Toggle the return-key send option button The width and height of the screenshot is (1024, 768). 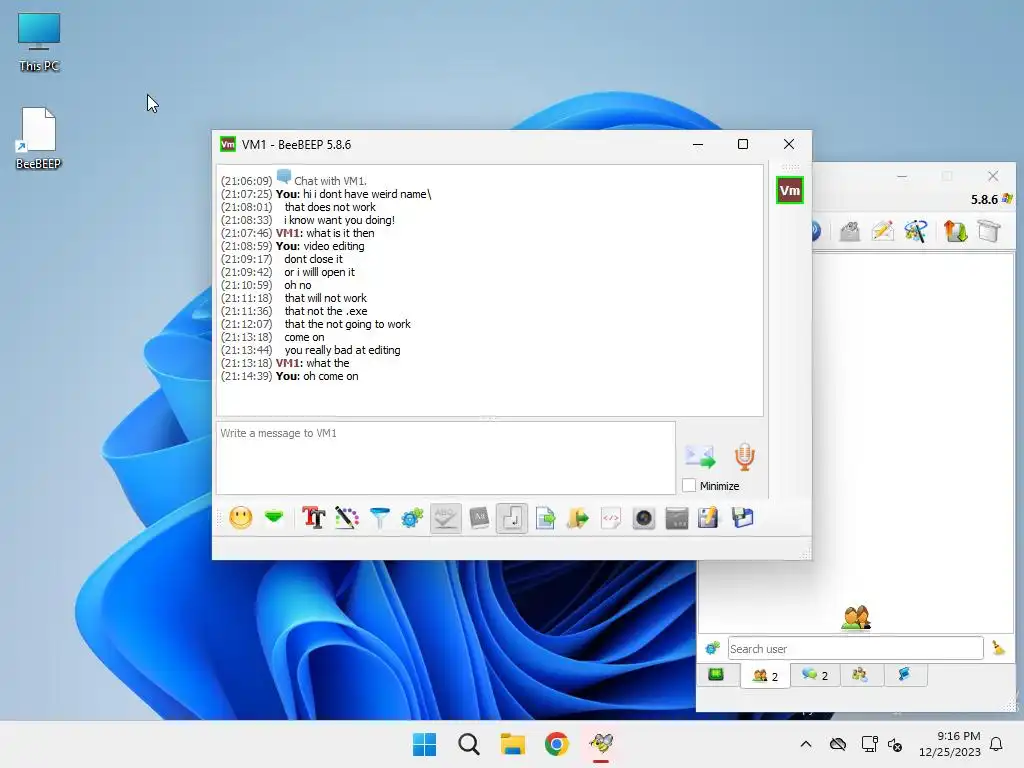click(x=512, y=519)
